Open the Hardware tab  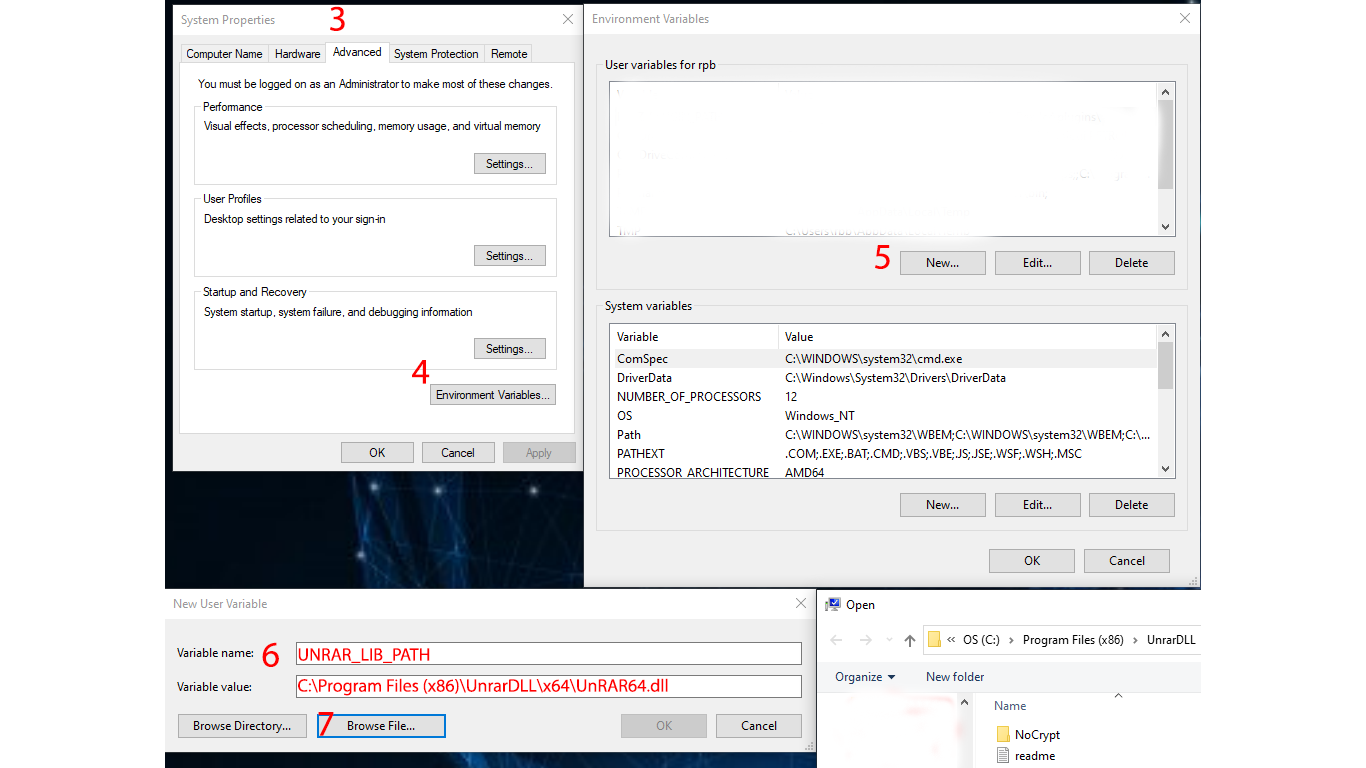(x=297, y=54)
